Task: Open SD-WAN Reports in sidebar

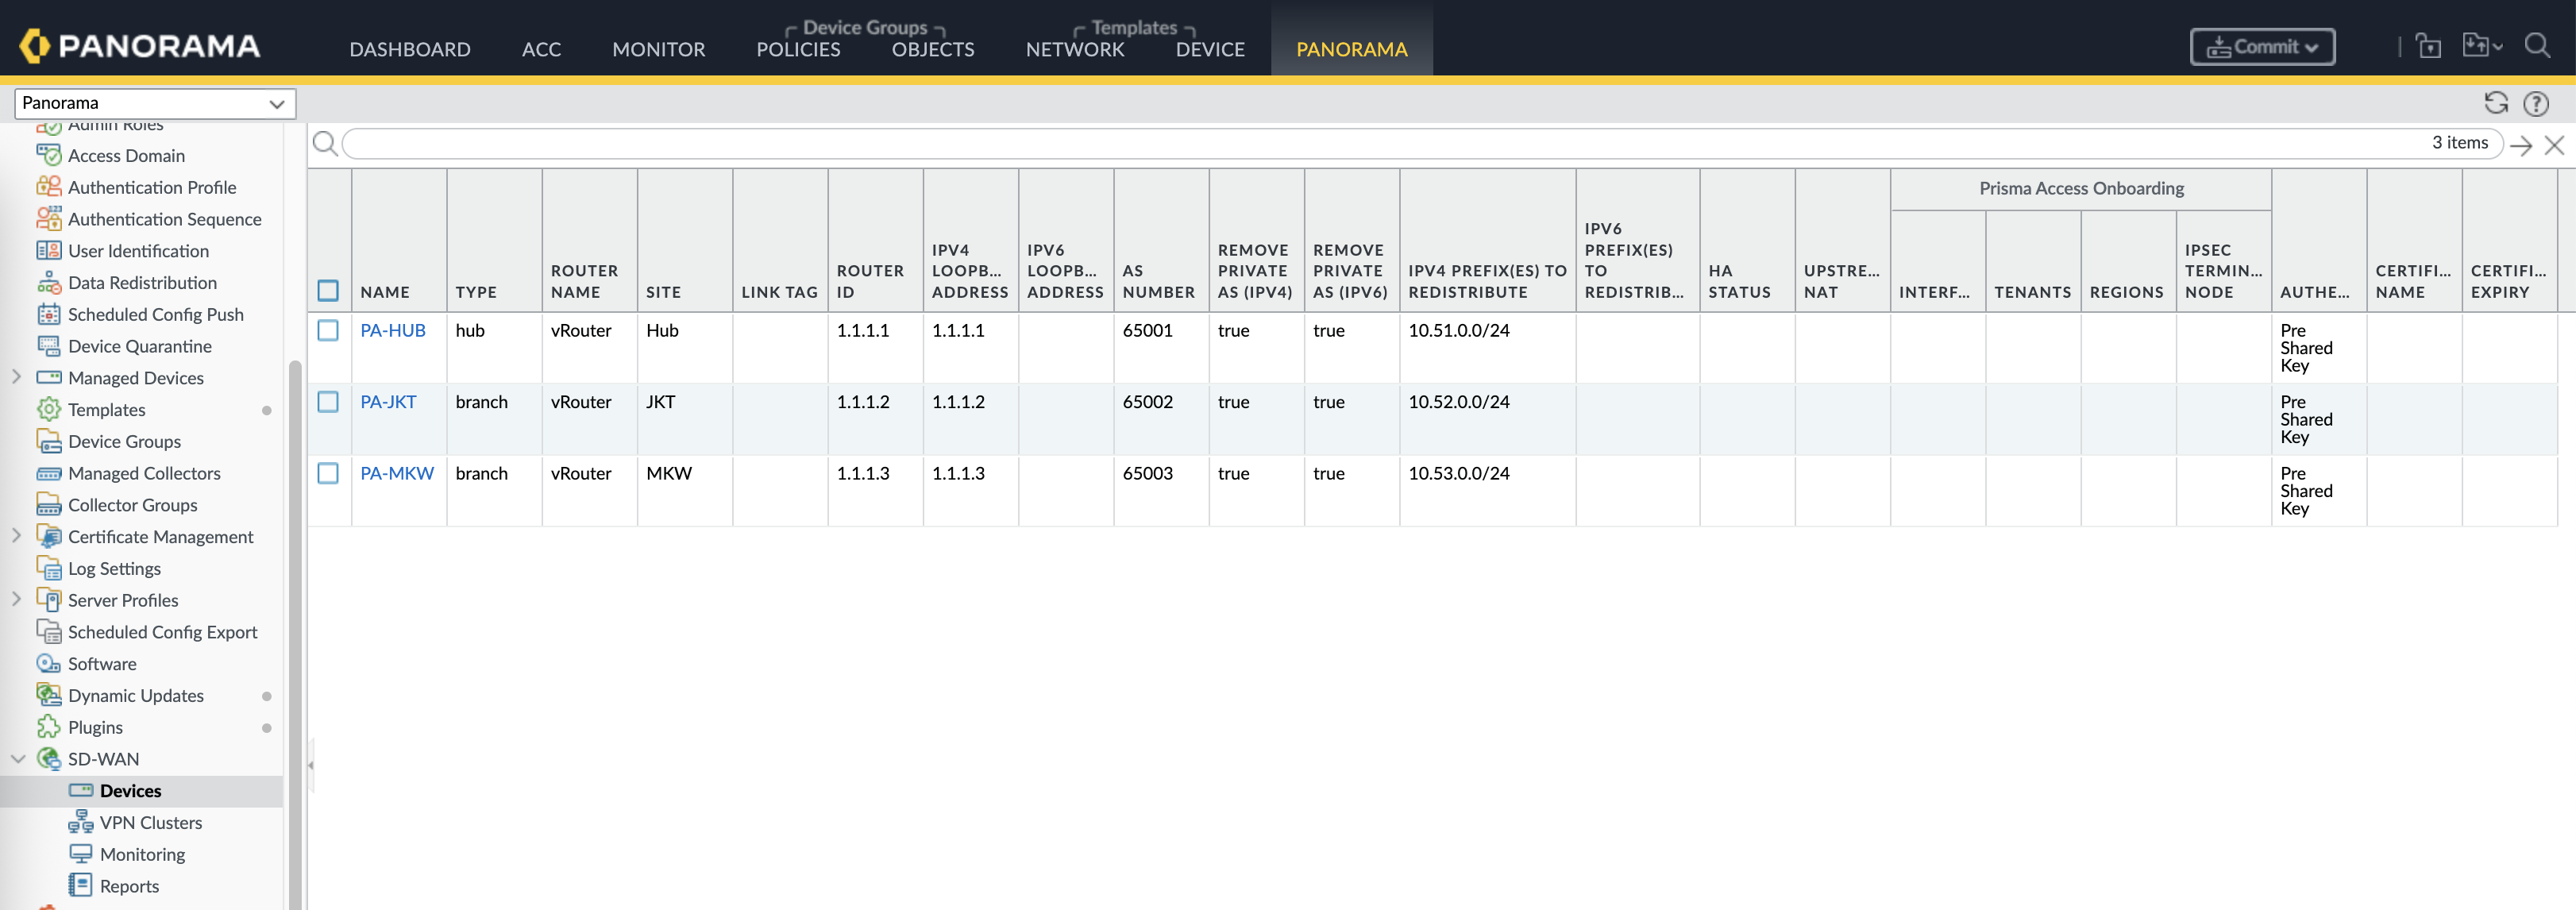Action: pyautogui.click(x=129, y=886)
